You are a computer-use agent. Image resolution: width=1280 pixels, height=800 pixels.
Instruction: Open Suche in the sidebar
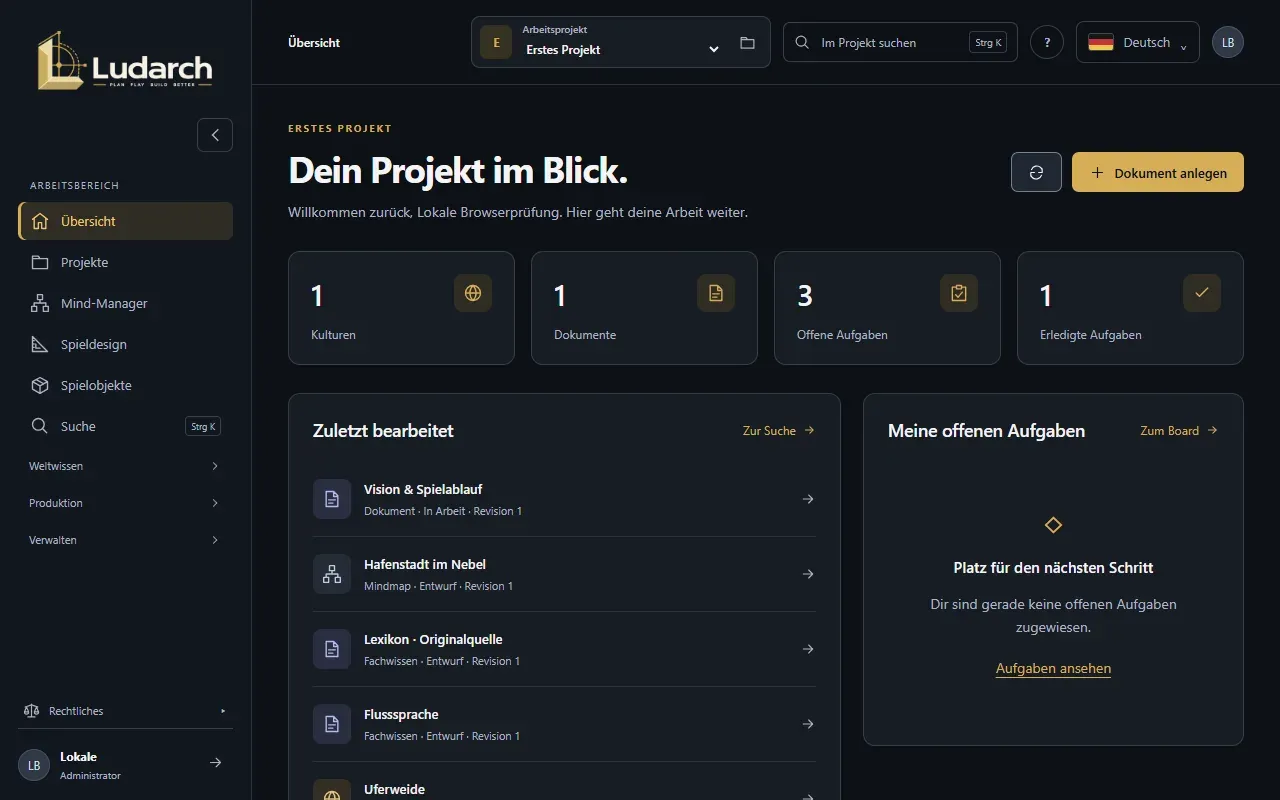[125, 426]
